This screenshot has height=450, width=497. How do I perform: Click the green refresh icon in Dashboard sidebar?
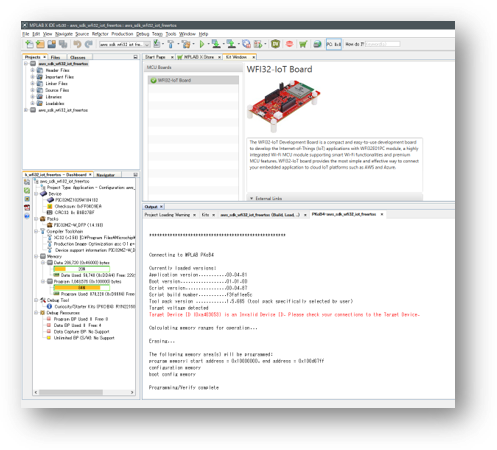click(x=27, y=190)
